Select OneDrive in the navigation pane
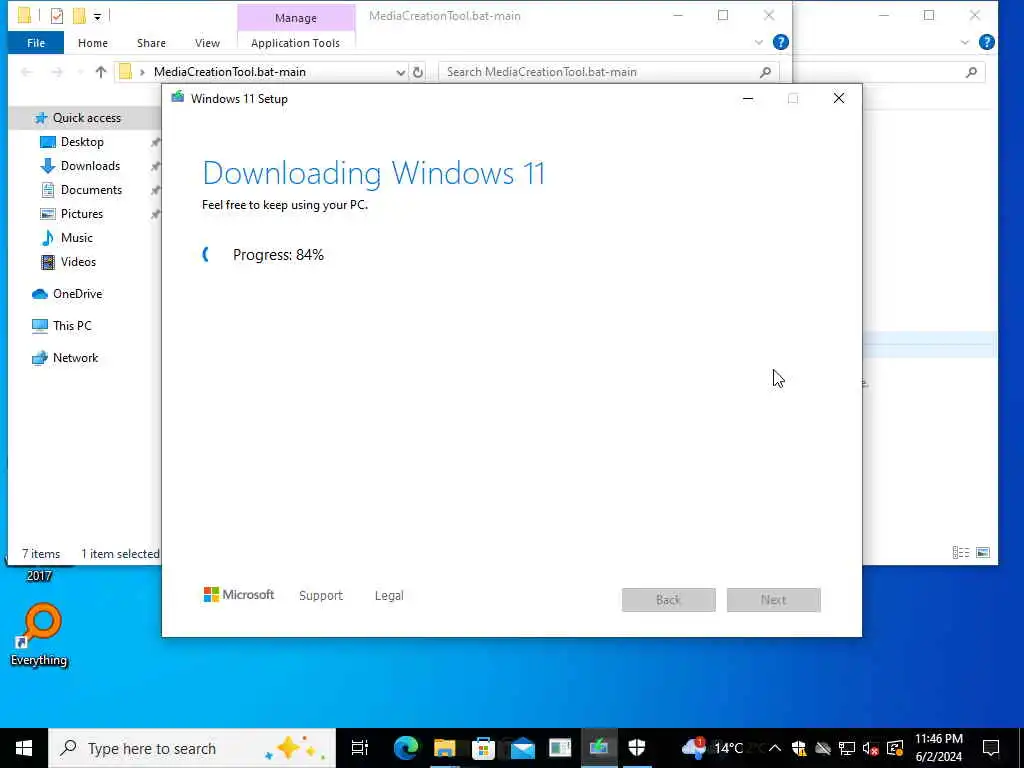 77,294
